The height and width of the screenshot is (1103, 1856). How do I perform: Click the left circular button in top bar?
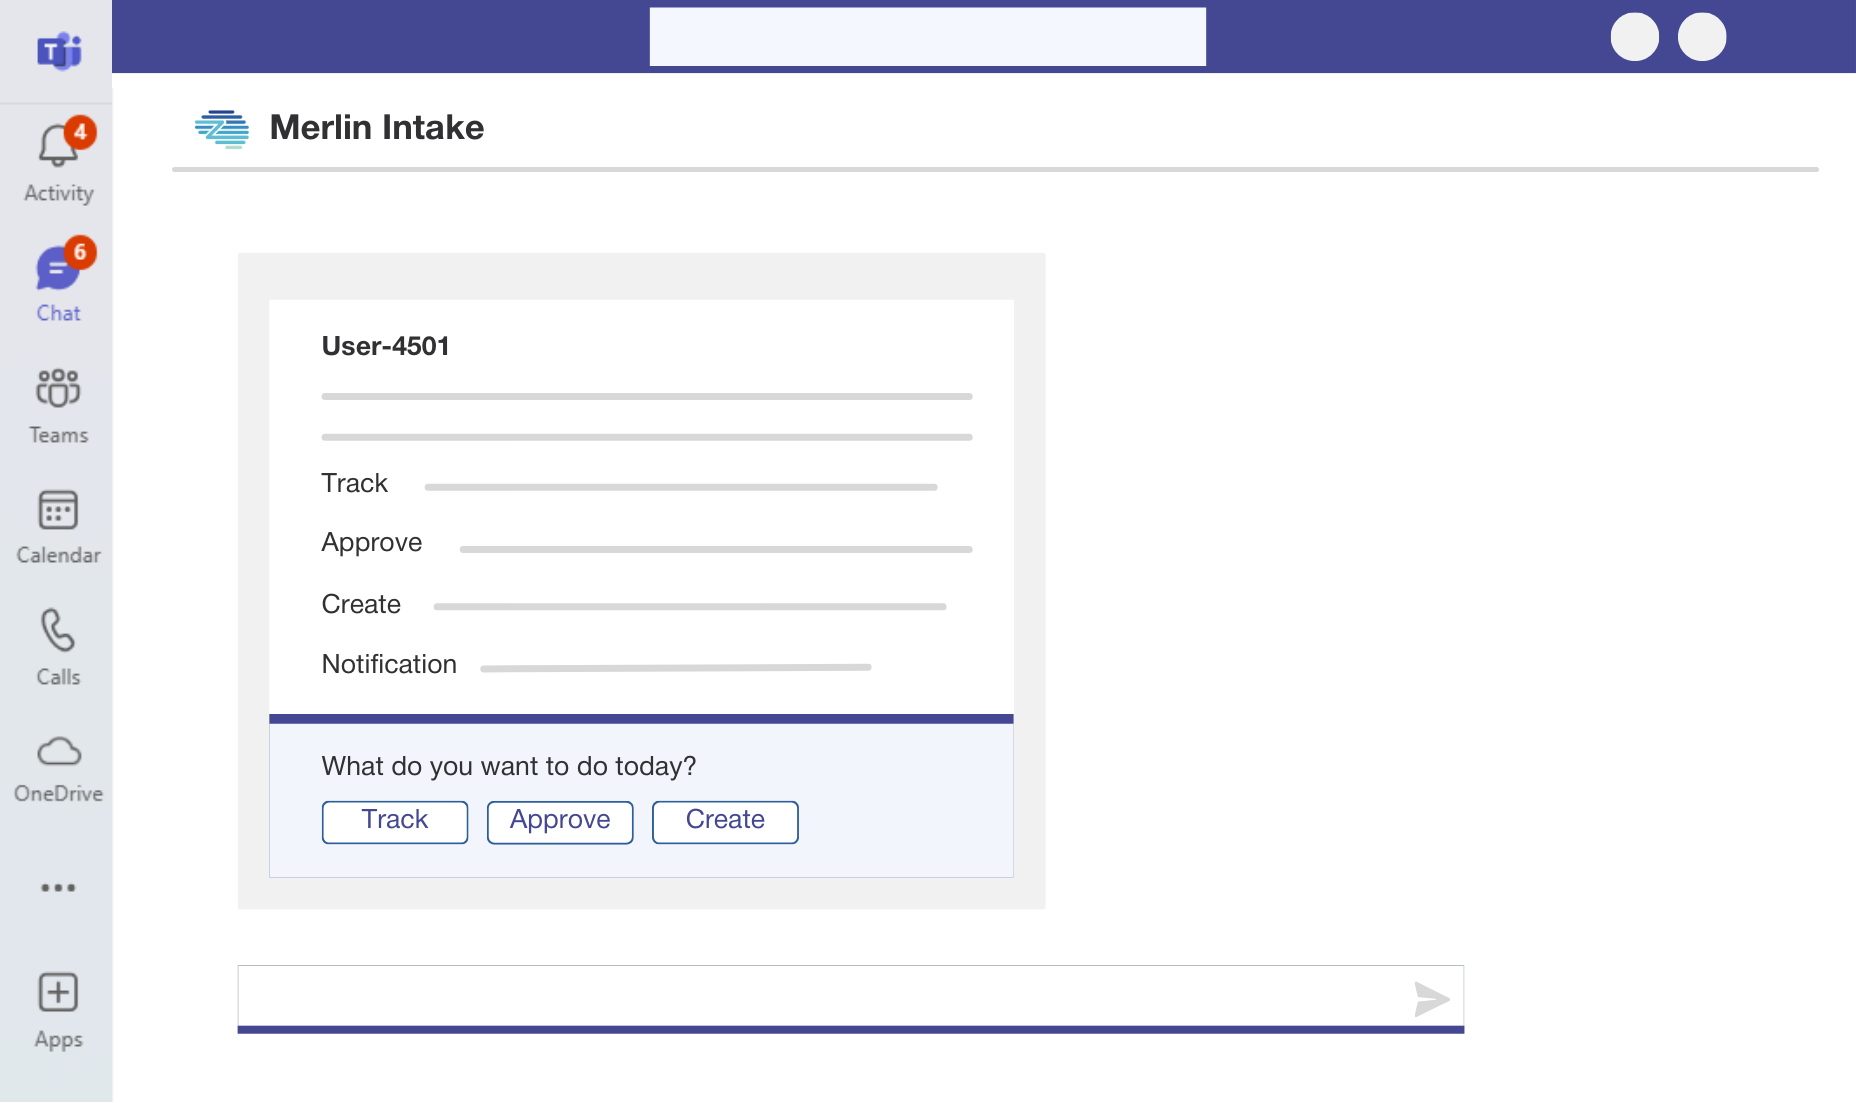tap(1635, 37)
